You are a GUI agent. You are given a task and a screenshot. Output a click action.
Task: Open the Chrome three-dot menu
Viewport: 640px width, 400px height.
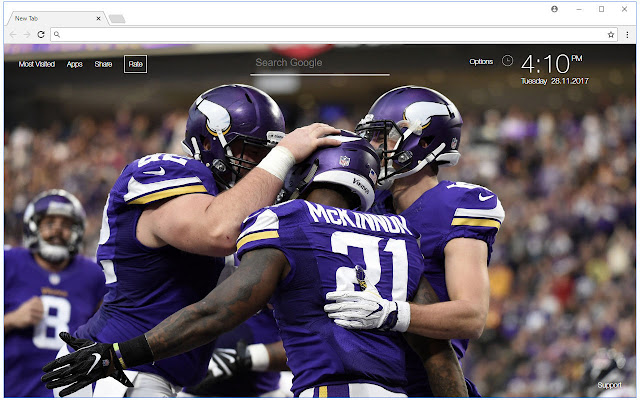pyautogui.click(x=627, y=35)
